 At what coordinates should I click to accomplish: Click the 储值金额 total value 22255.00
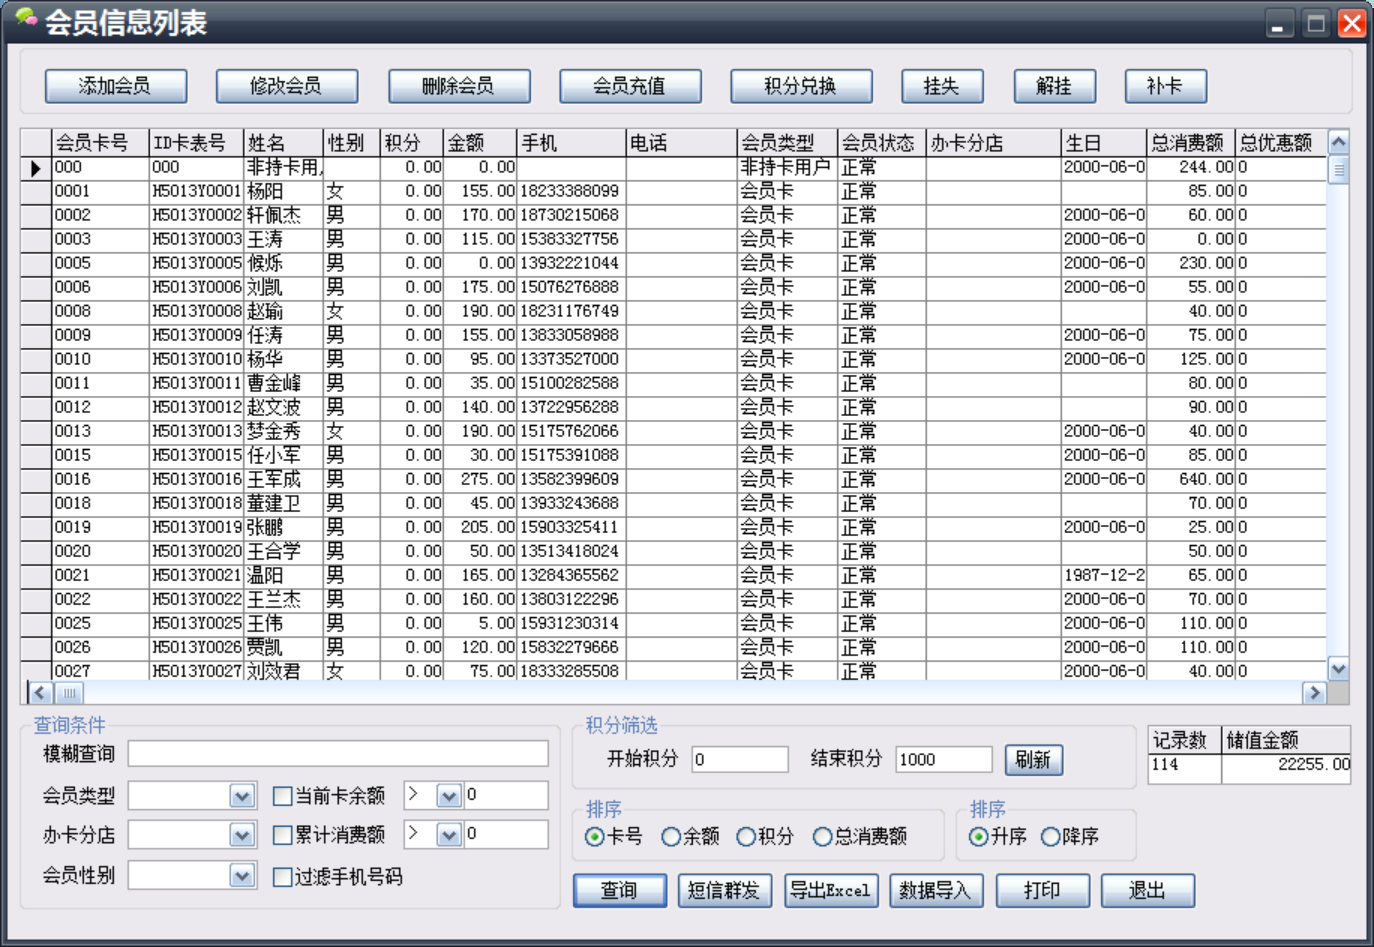tap(1286, 765)
